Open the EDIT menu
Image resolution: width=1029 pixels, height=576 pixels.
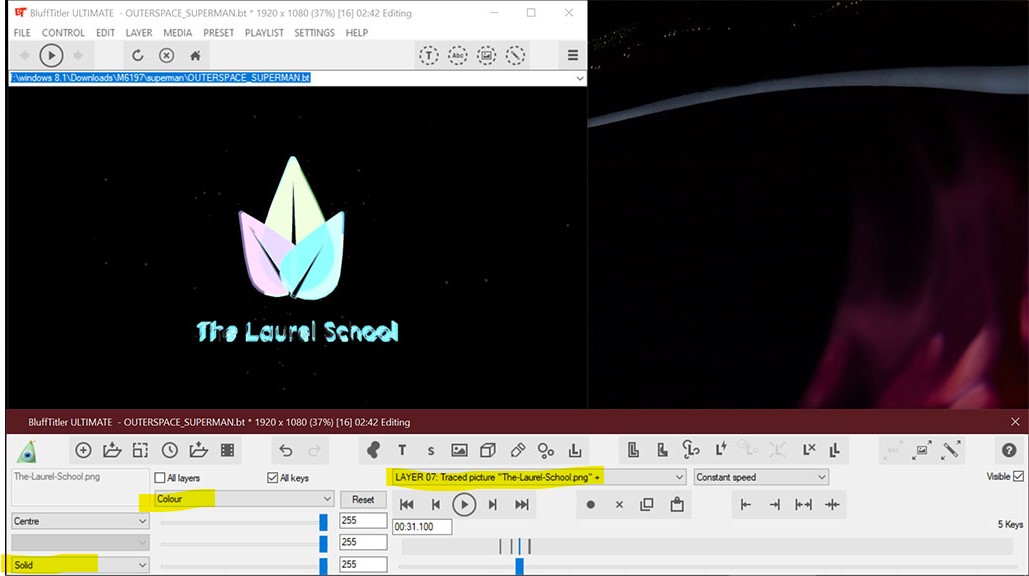click(x=105, y=33)
